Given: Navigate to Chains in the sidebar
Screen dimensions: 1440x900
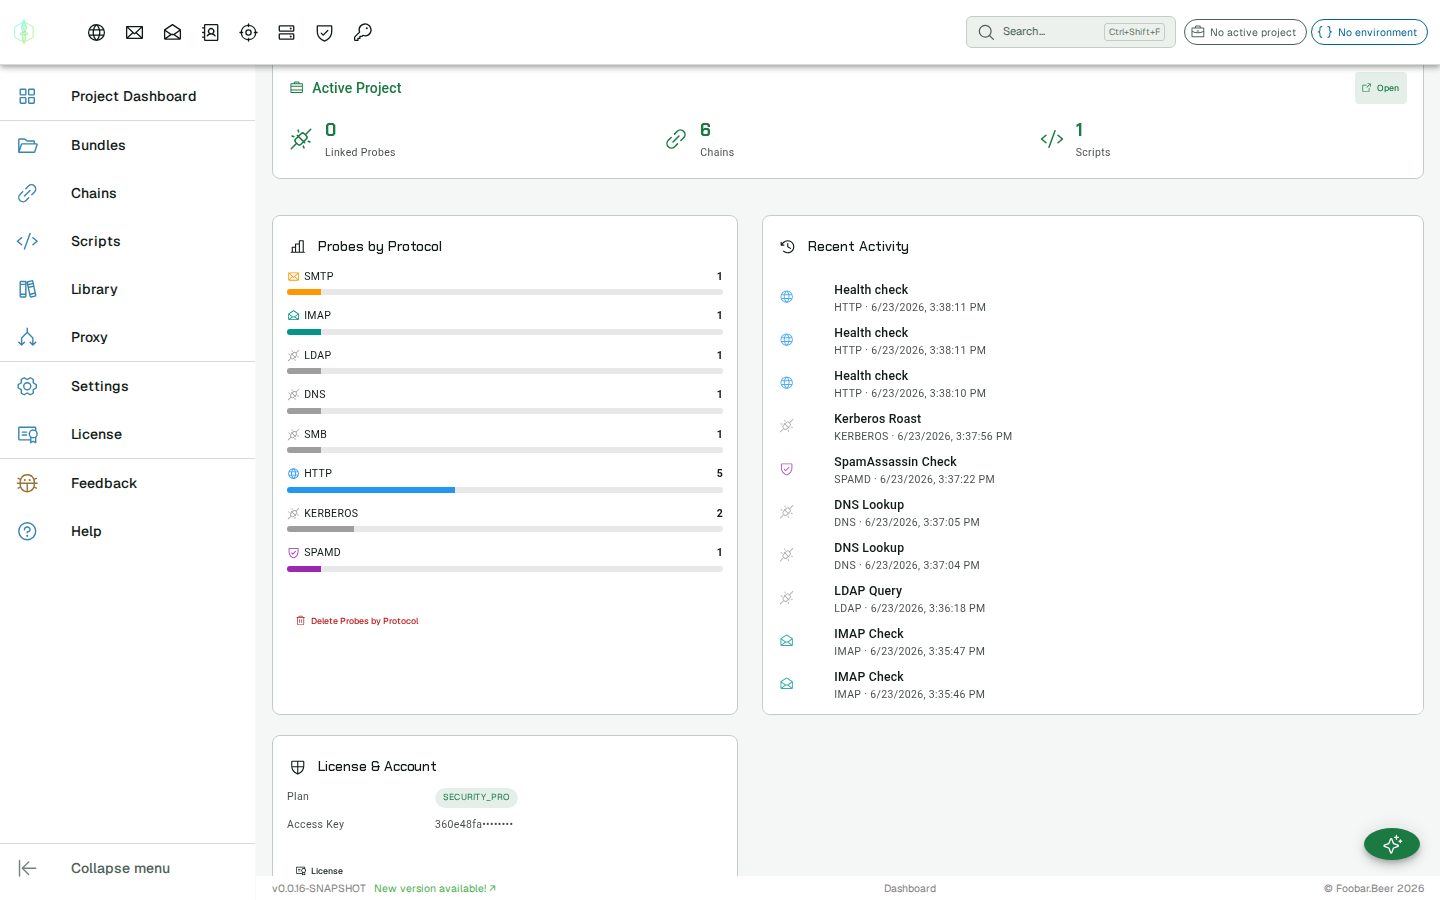Looking at the screenshot, I should (127, 193).
